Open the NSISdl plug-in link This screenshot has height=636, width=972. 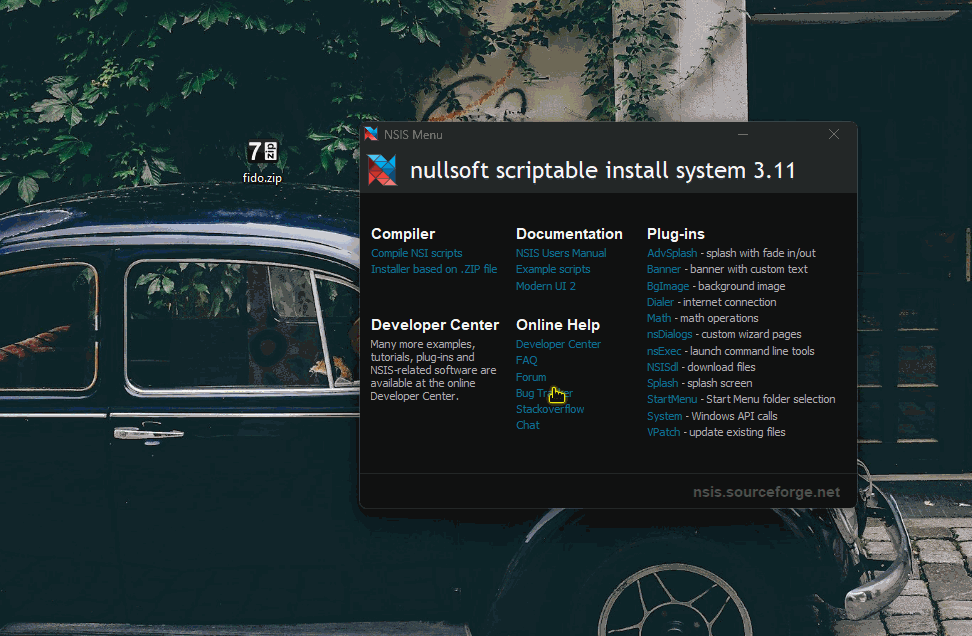[662, 367]
